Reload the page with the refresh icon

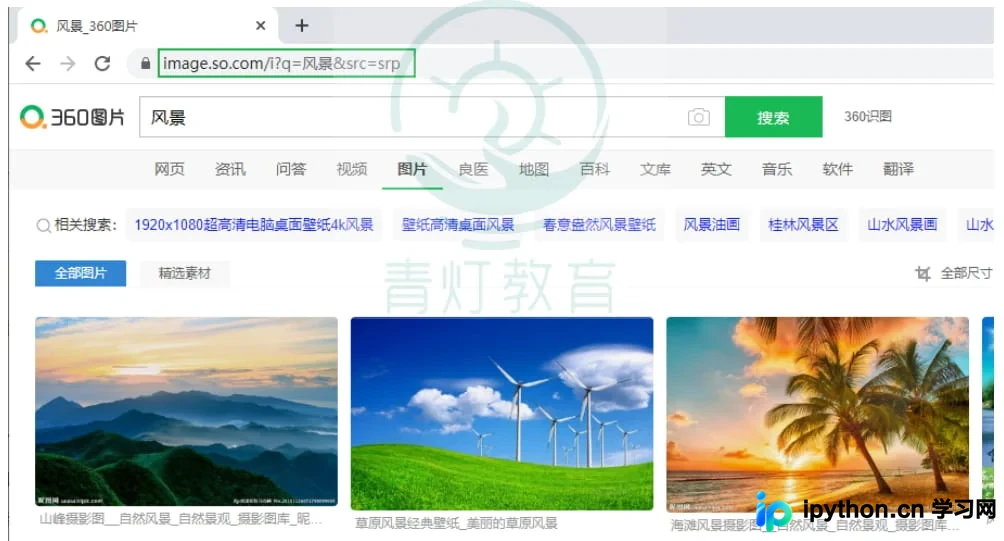[x=102, y=63]
